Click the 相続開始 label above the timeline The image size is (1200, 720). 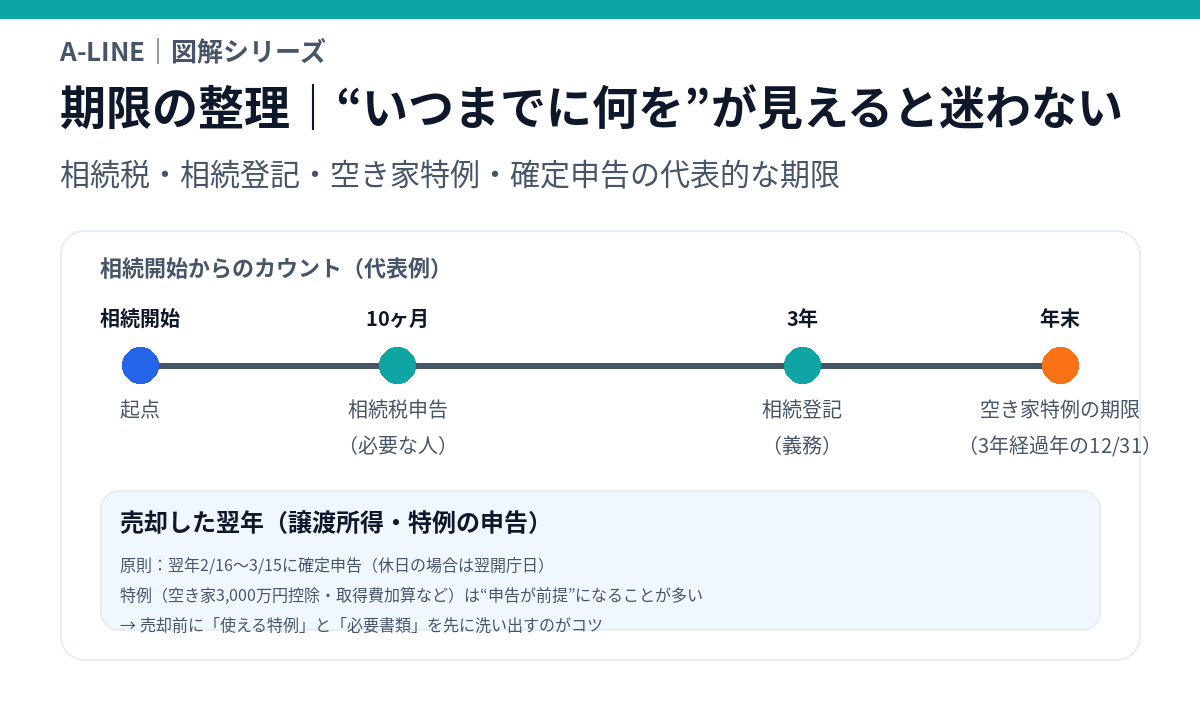140,319
